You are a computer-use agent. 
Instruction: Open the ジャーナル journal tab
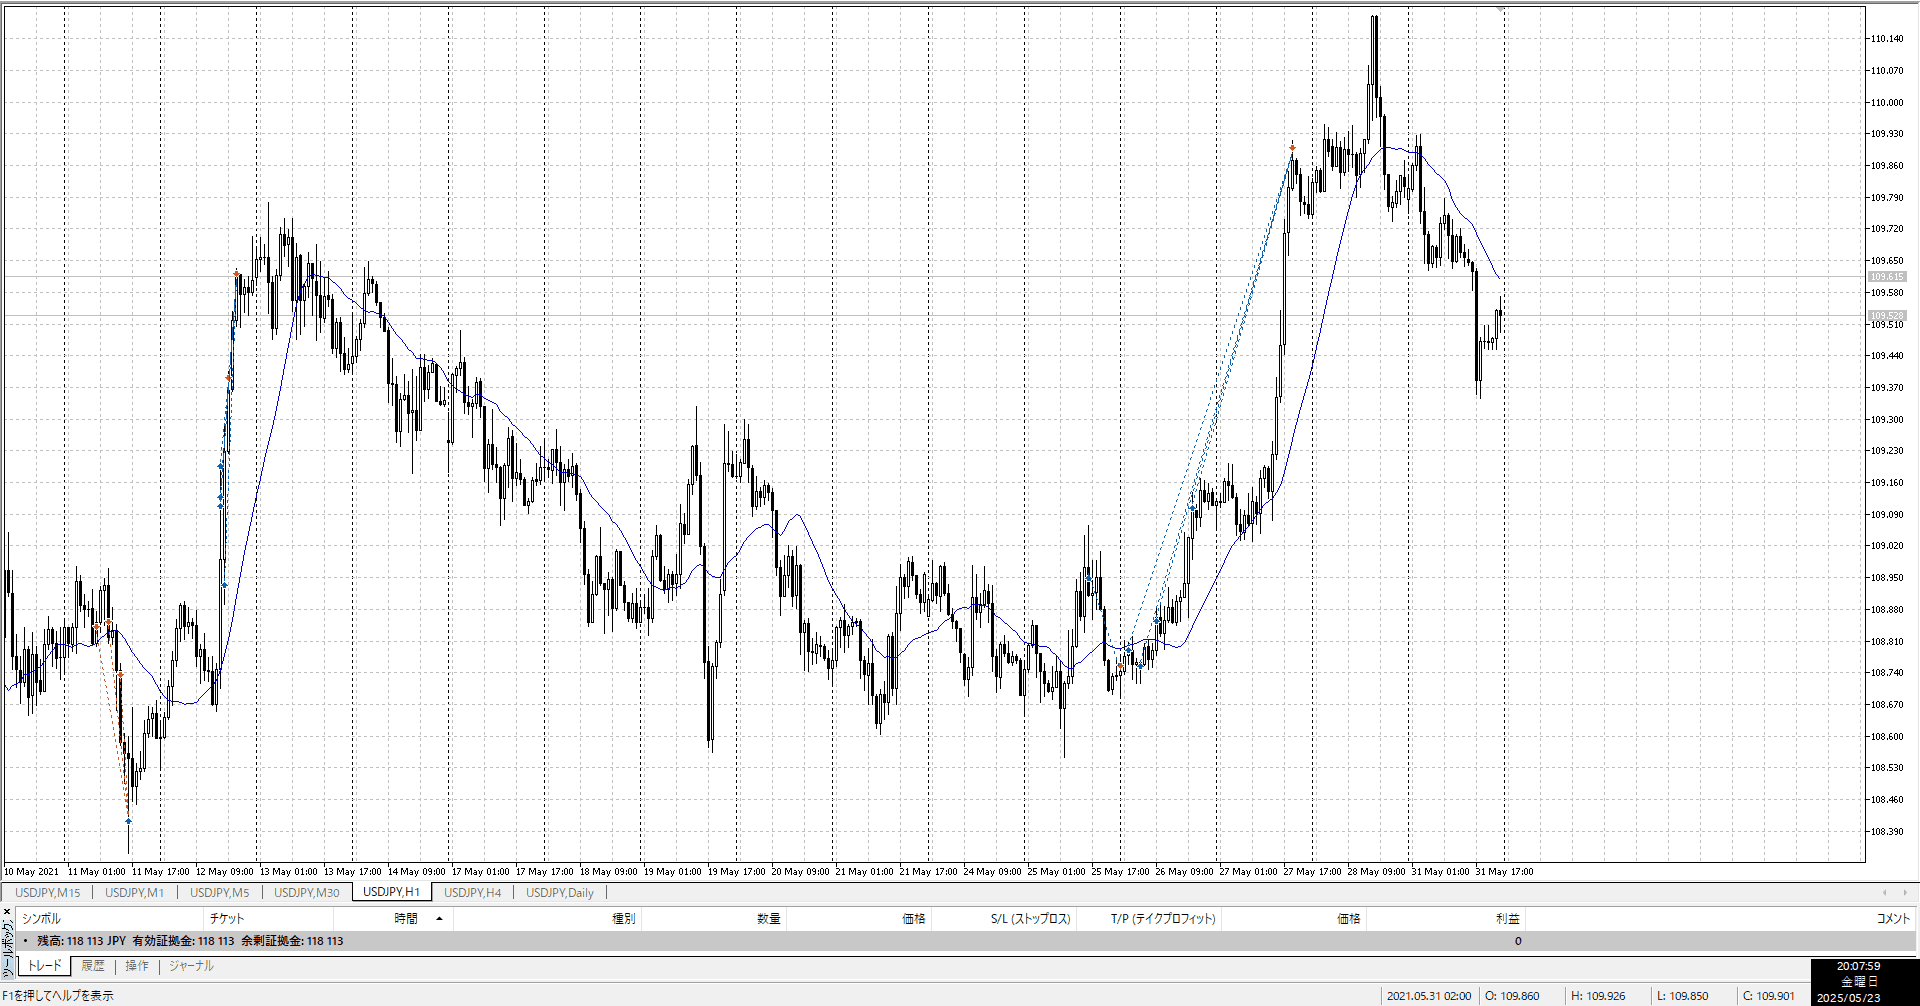[191, 966]
